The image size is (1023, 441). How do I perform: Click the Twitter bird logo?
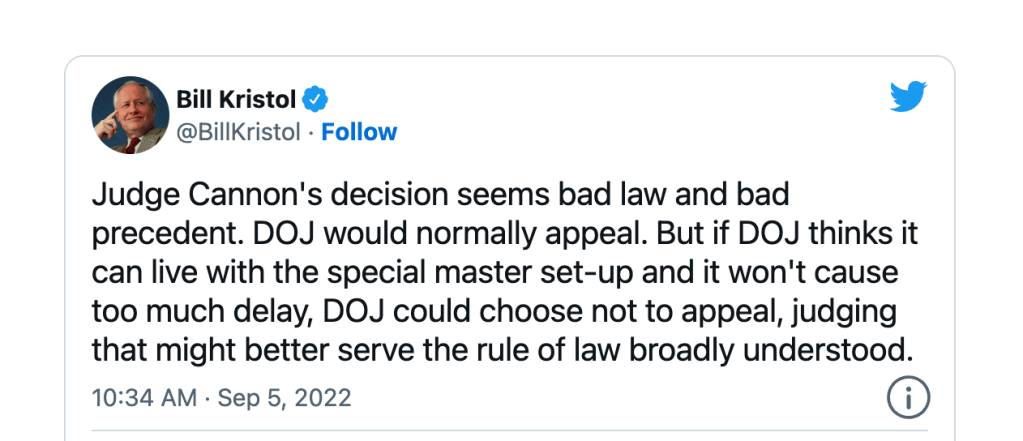pyautogui.click(x=908, y=97)
